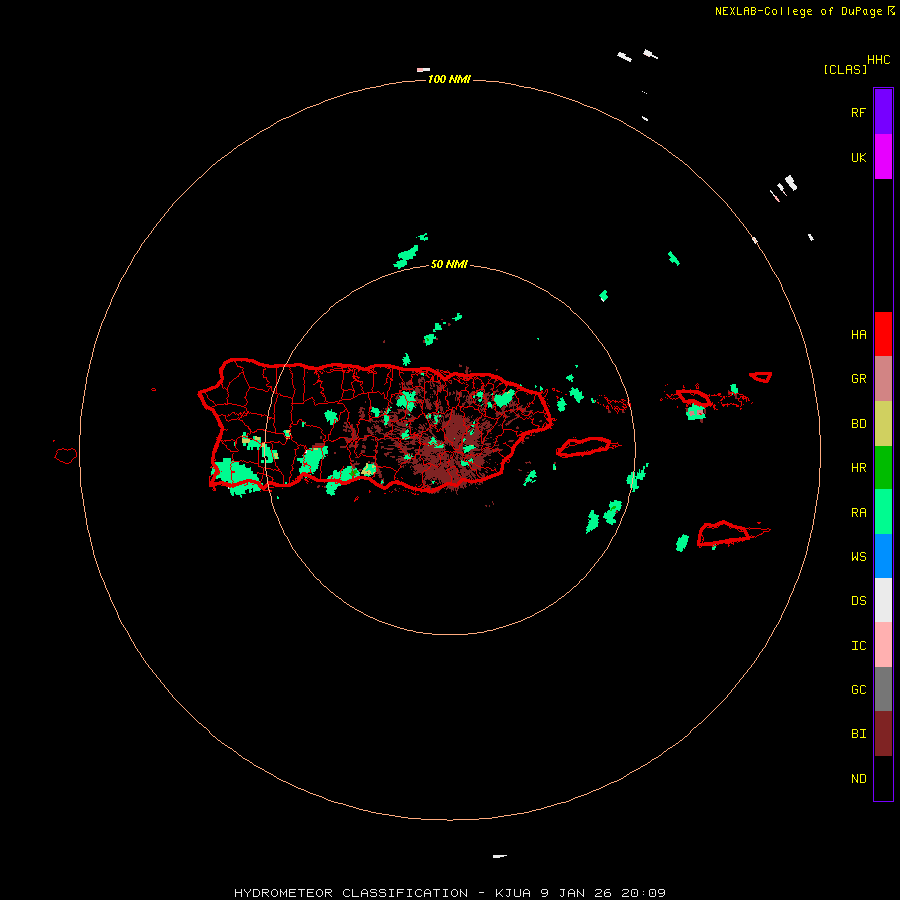Click the rain echo west of St. Croix
The image size is (900, 900).
point(682,542)
